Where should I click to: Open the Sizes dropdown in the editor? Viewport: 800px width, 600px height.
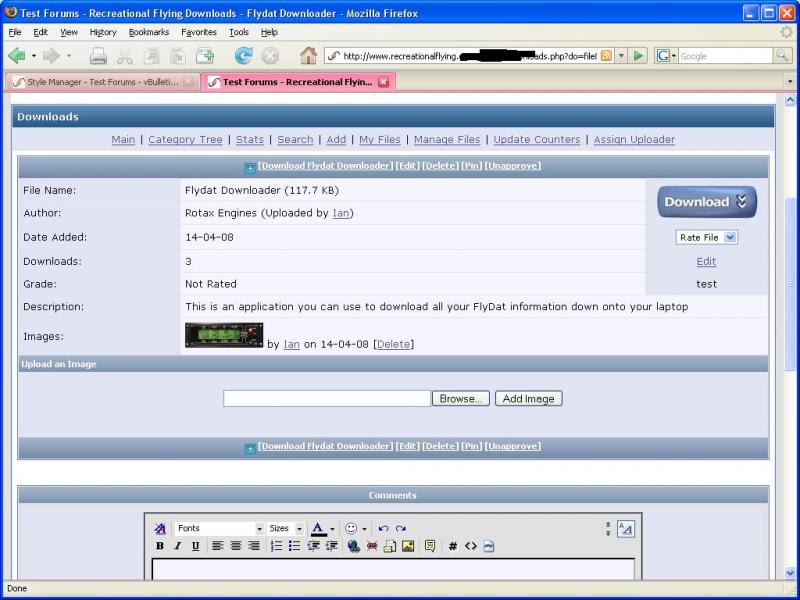(x=286, y=529)
